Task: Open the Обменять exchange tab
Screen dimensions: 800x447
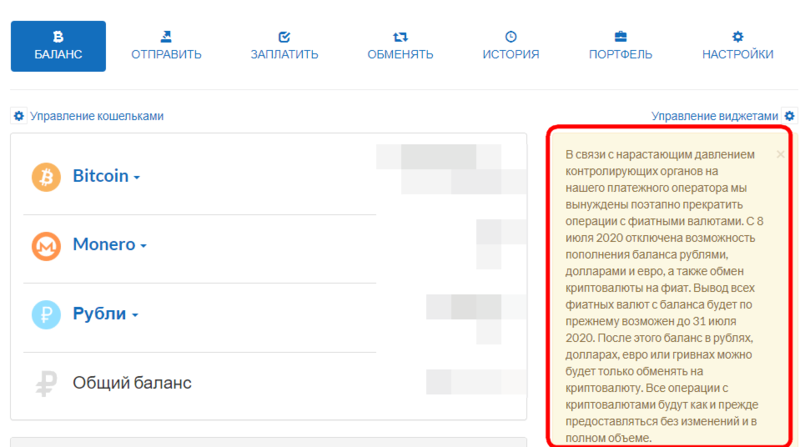Action: point(400,44)
